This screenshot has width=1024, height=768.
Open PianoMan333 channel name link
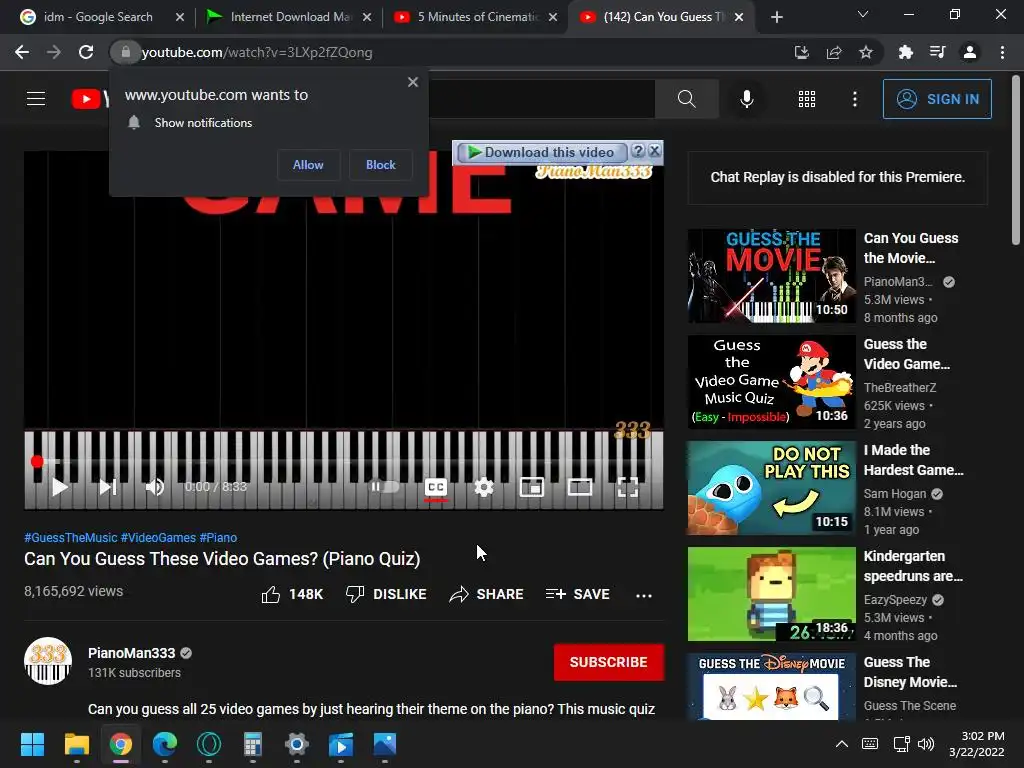pyautogui.click(x=131, y=653)
